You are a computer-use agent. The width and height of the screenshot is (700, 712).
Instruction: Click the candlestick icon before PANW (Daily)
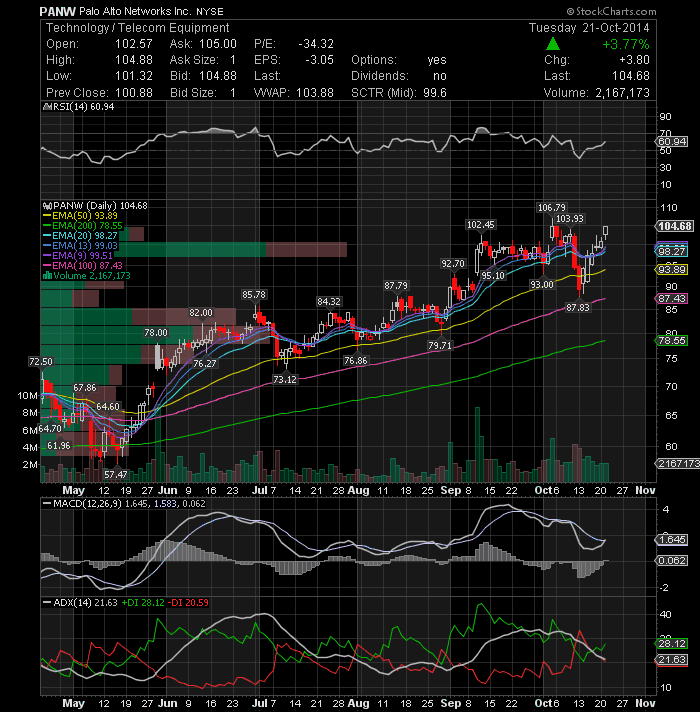pos(46,206)
